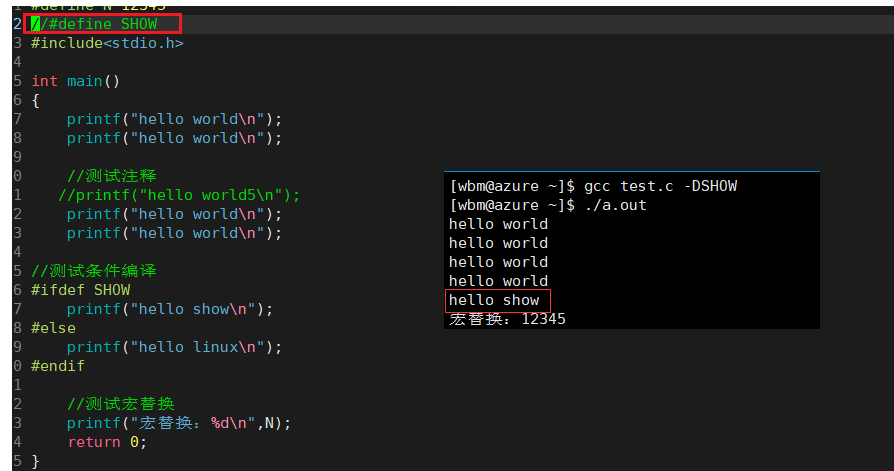Click the printf hello world statement on line 8
The height and width of the screenshot is (471, 894).
174,138
